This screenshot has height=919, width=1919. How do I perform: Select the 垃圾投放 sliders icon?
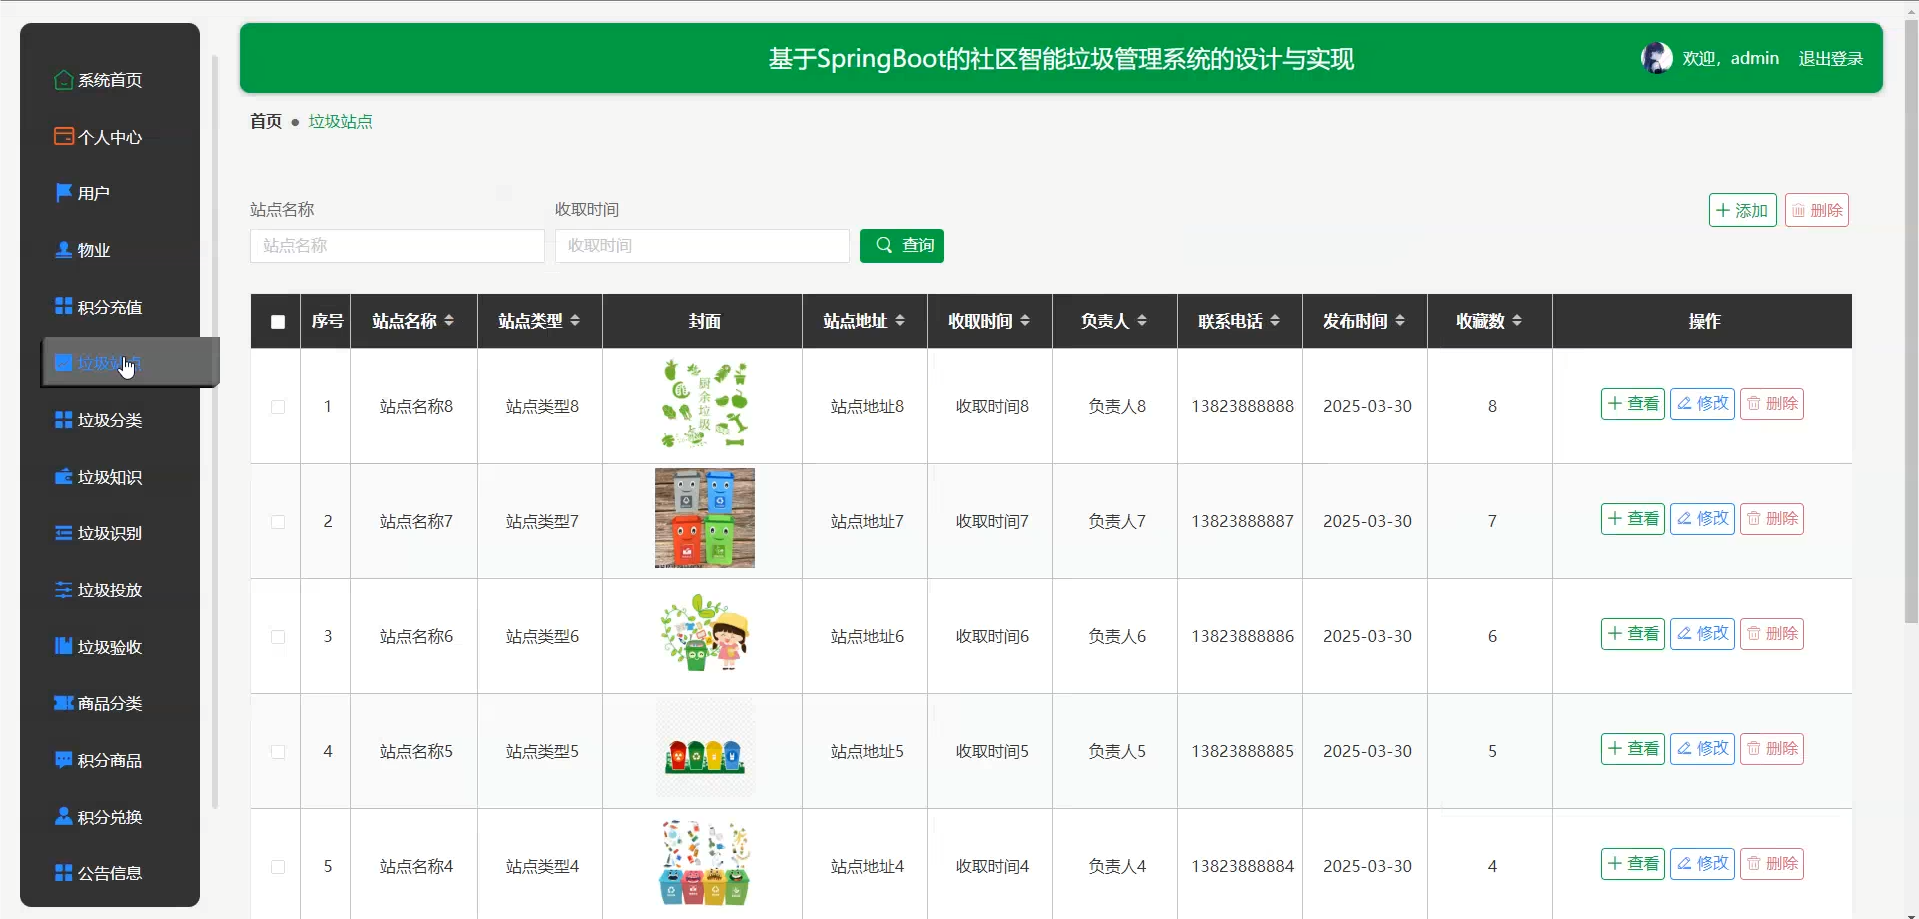pos(64,590)
